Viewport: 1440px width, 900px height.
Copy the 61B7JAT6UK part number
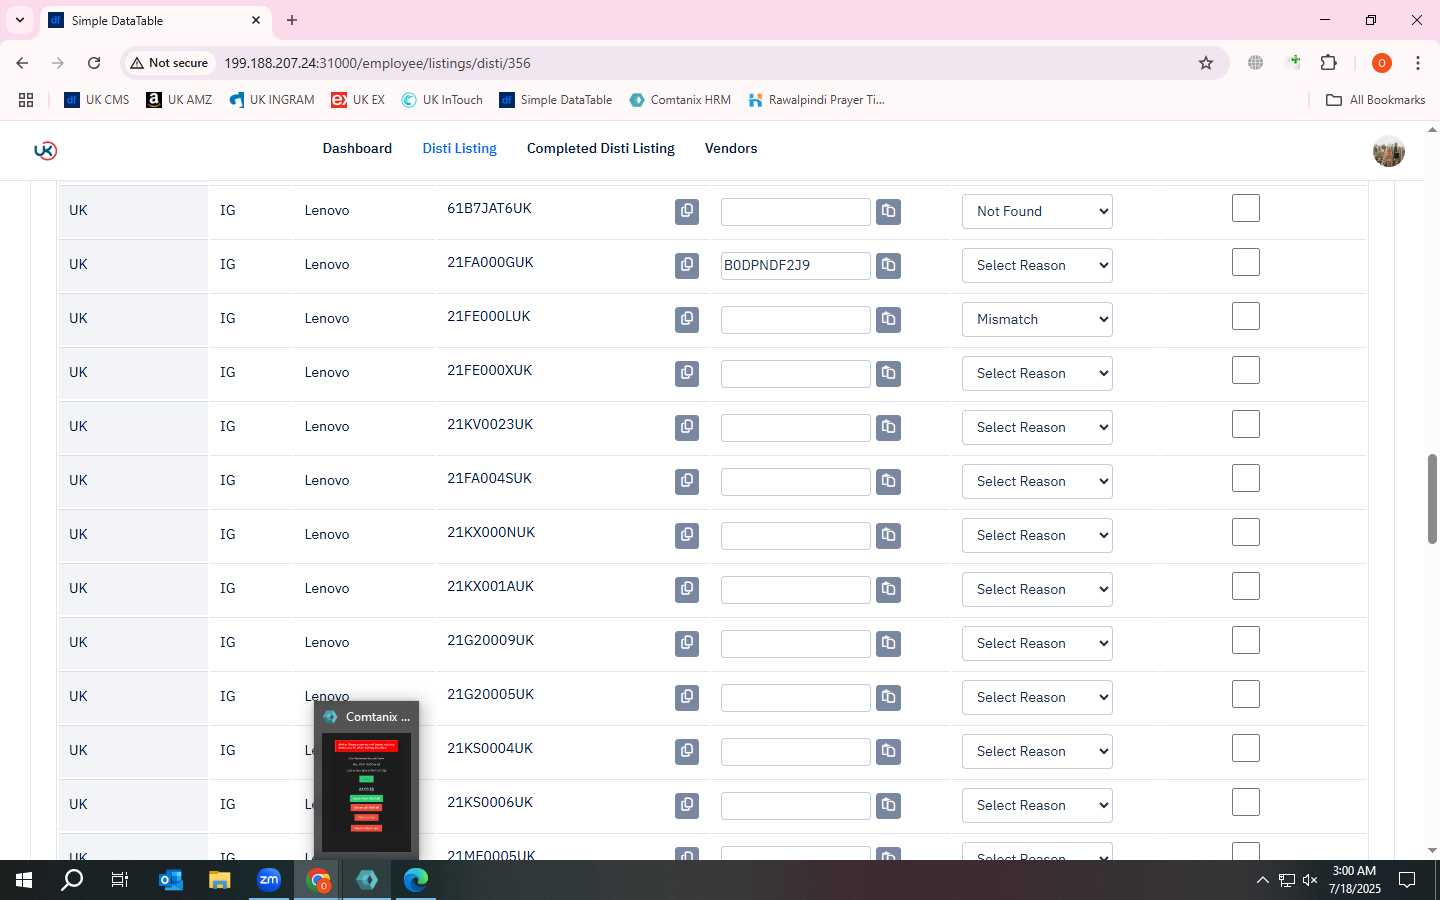coord(687,211)
